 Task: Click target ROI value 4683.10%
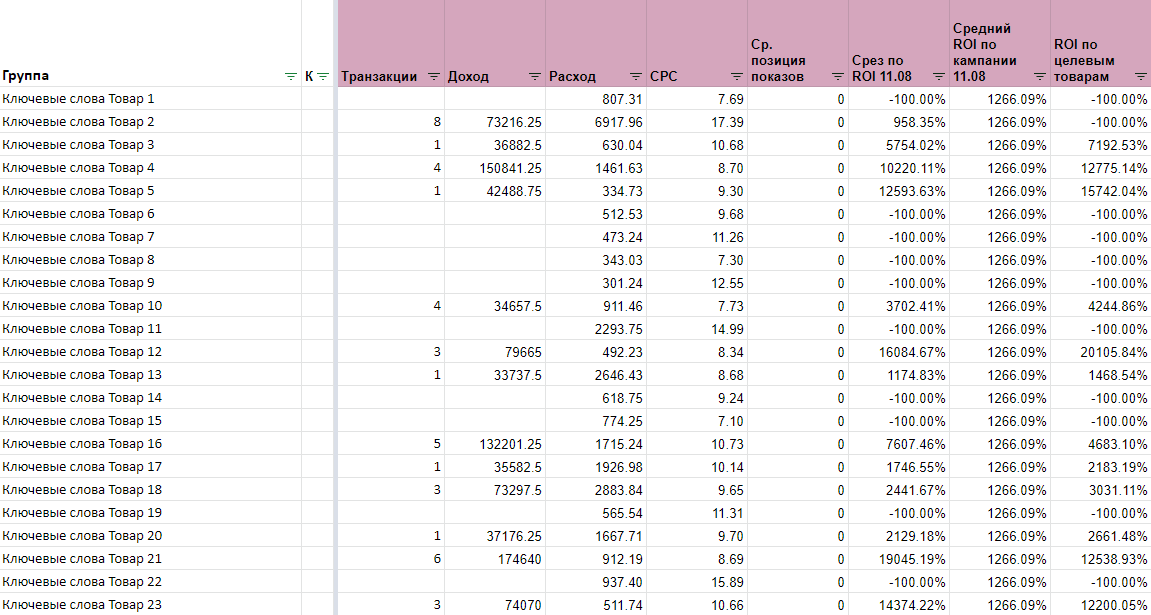coord(1118,443)
